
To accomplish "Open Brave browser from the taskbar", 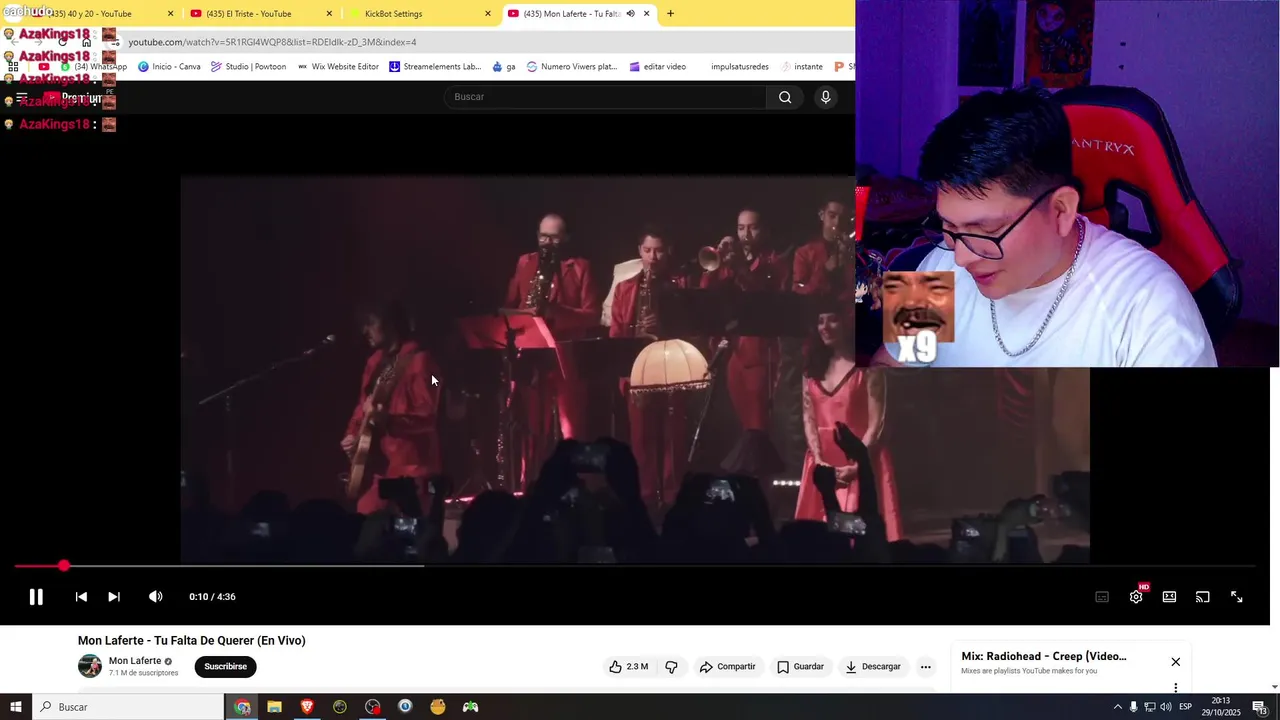I will pyautogui.click(x=307, y=707).
